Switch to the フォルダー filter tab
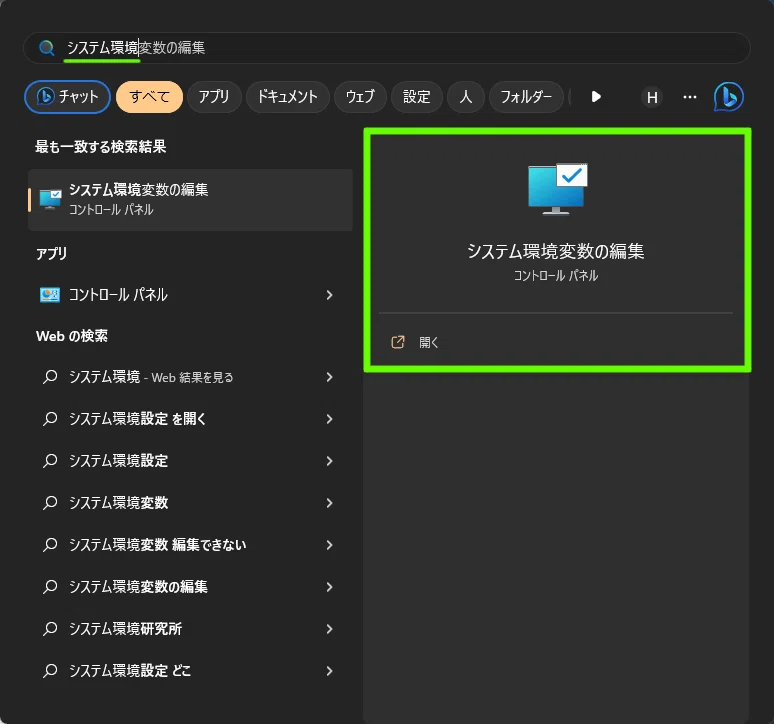The image size is (774, 724). (526, 97)
